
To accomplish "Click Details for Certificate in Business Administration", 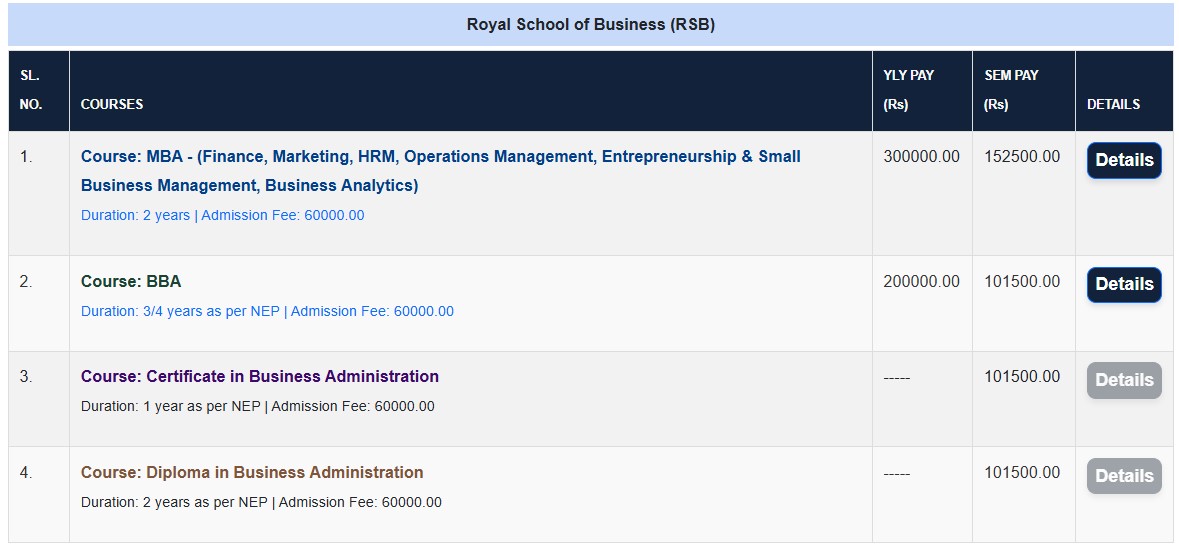I will (1124, 380).
